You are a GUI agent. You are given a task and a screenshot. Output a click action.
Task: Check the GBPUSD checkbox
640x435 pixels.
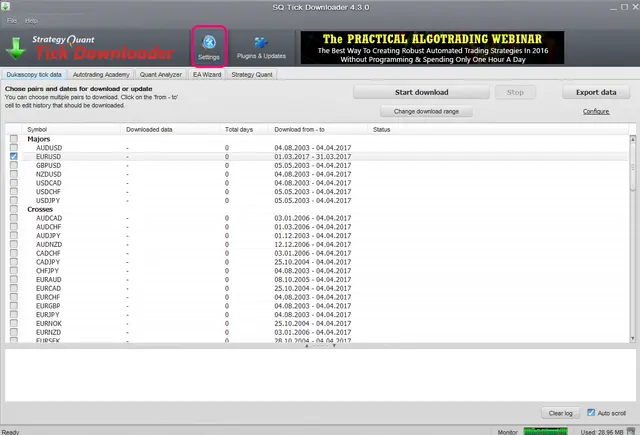pos(14,165)
